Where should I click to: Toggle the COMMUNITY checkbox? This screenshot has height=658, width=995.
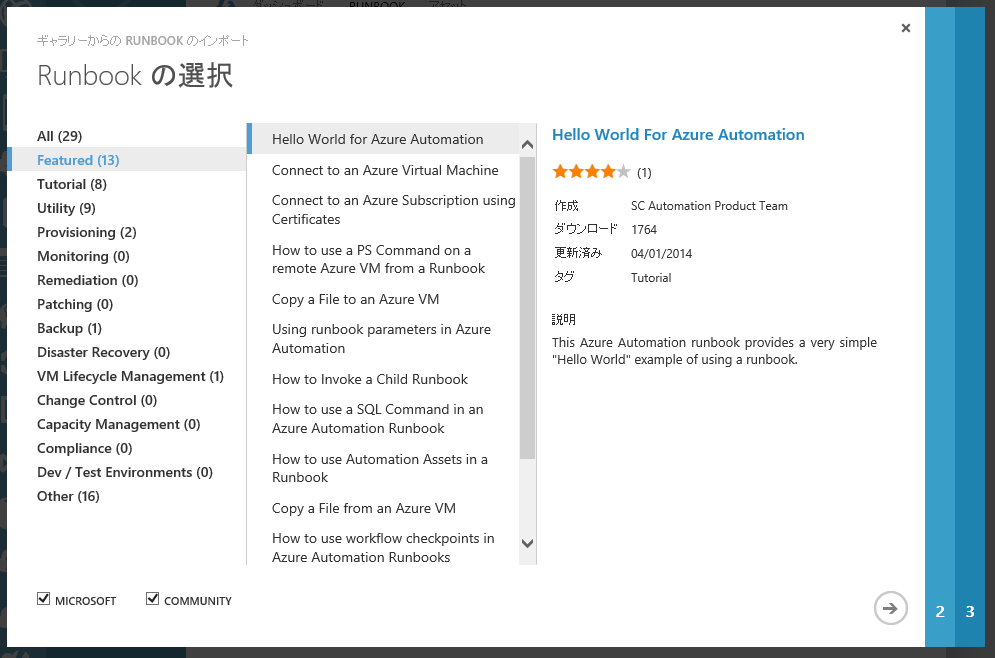click(153, 599)
